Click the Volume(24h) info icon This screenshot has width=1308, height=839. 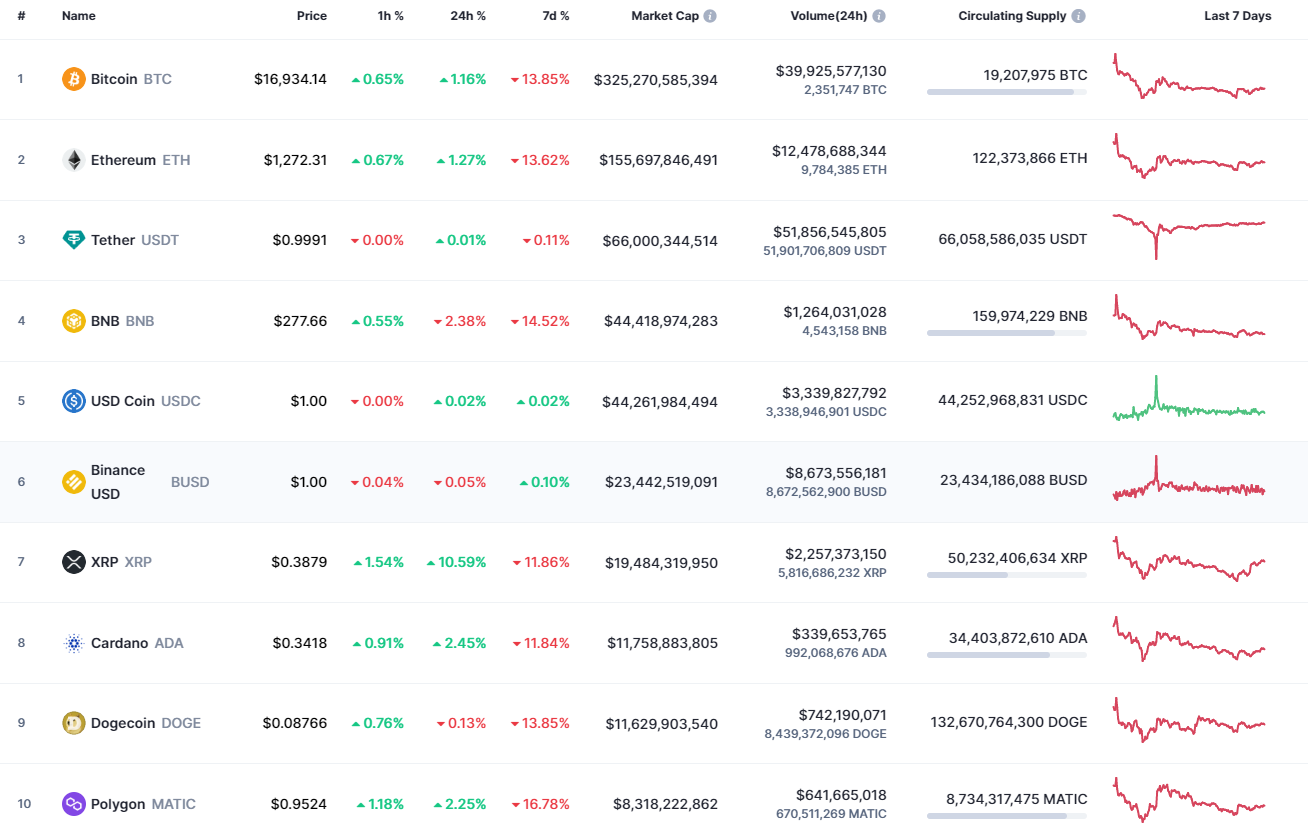(x=879, y=16)
